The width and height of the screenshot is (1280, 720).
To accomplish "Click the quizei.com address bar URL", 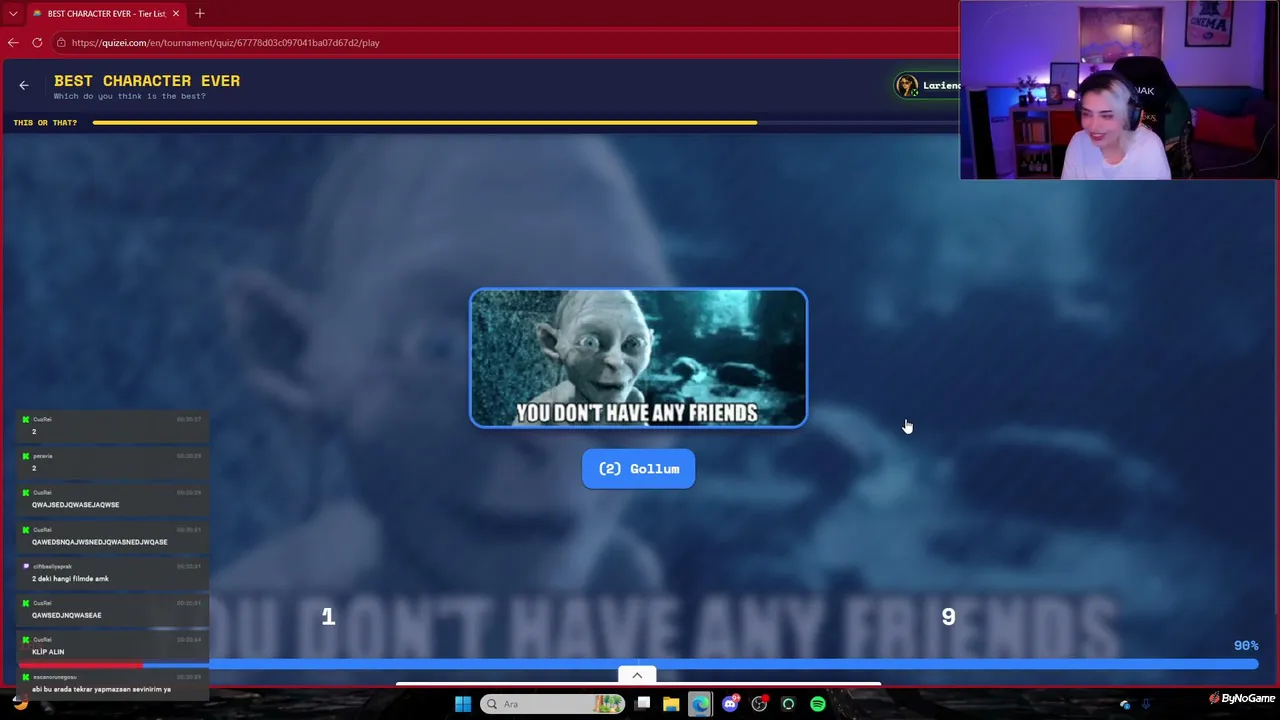I will 225,43.
